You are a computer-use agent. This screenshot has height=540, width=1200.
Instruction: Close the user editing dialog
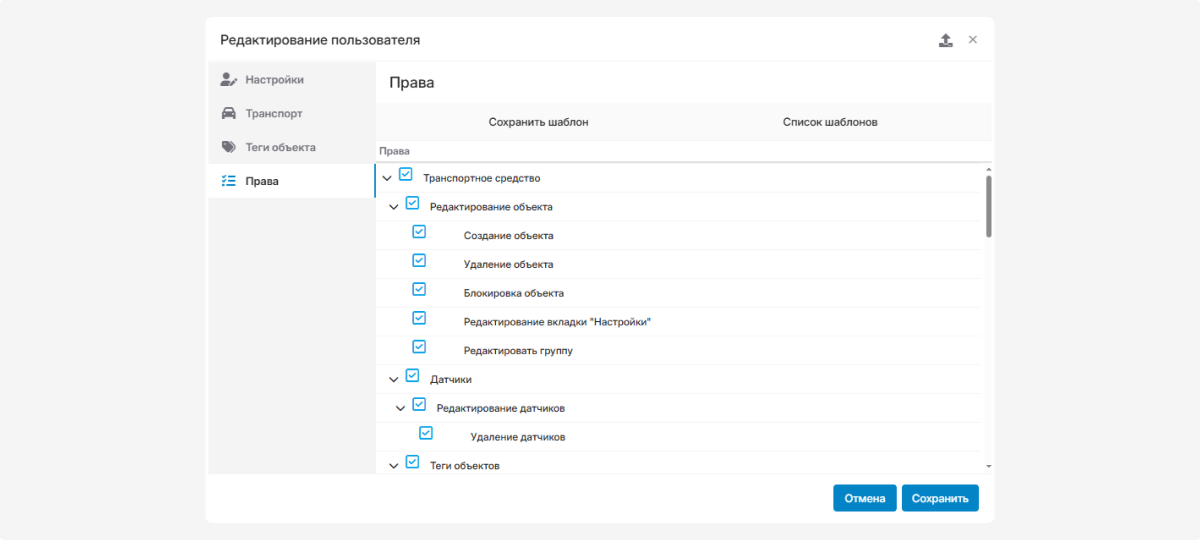[973, 40]
